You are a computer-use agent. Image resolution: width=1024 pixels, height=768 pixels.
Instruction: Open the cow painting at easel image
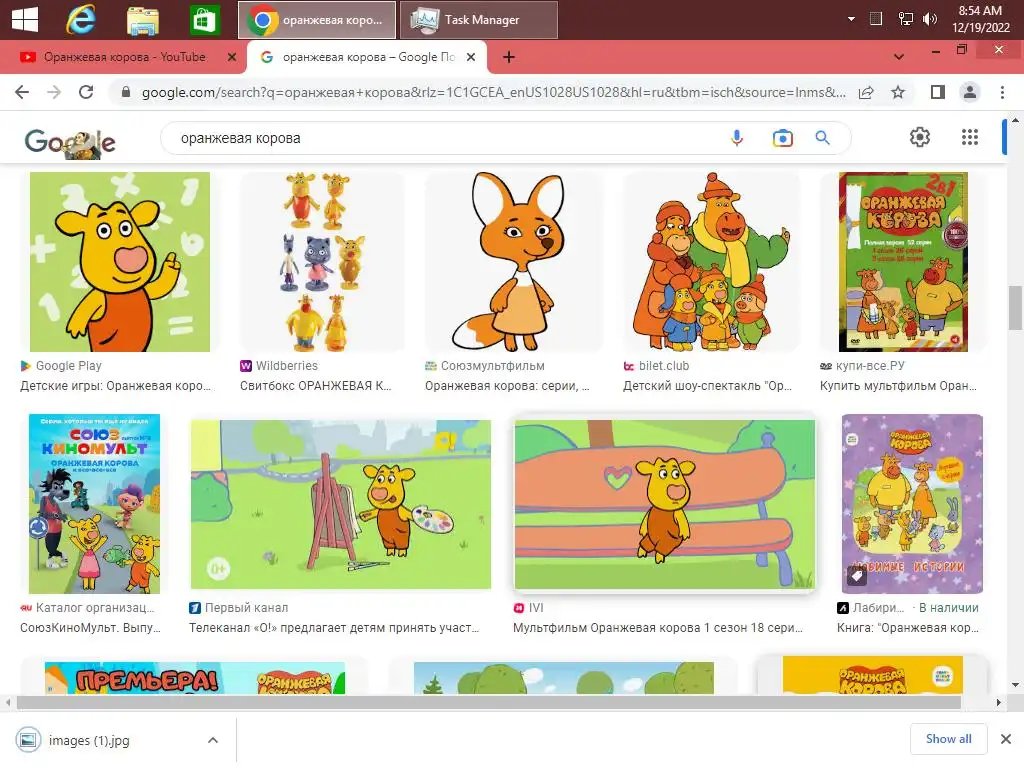click(340, 504)
